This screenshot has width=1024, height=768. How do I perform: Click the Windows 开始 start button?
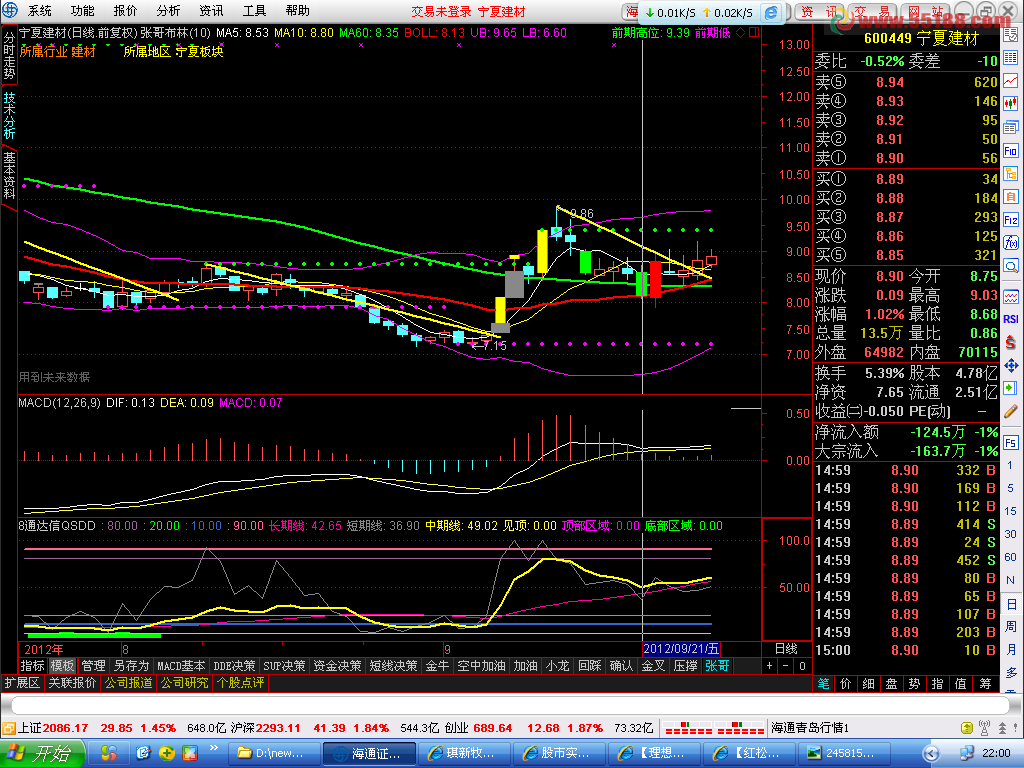click(42, 753)
